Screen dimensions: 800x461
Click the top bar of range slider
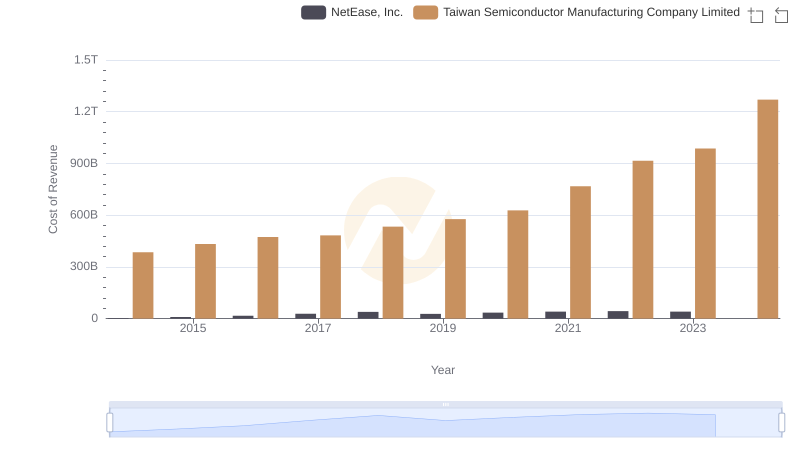pyautogui.click(x=445, y=404)
